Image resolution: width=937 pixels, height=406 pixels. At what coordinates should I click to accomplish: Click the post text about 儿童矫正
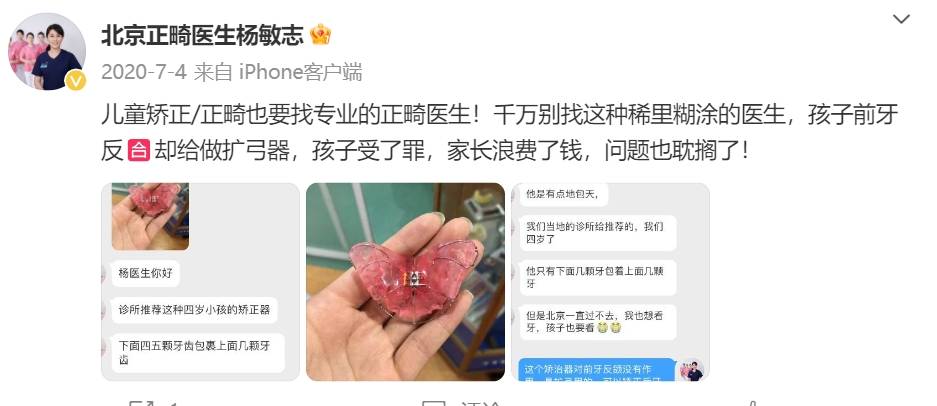point(500,132)
